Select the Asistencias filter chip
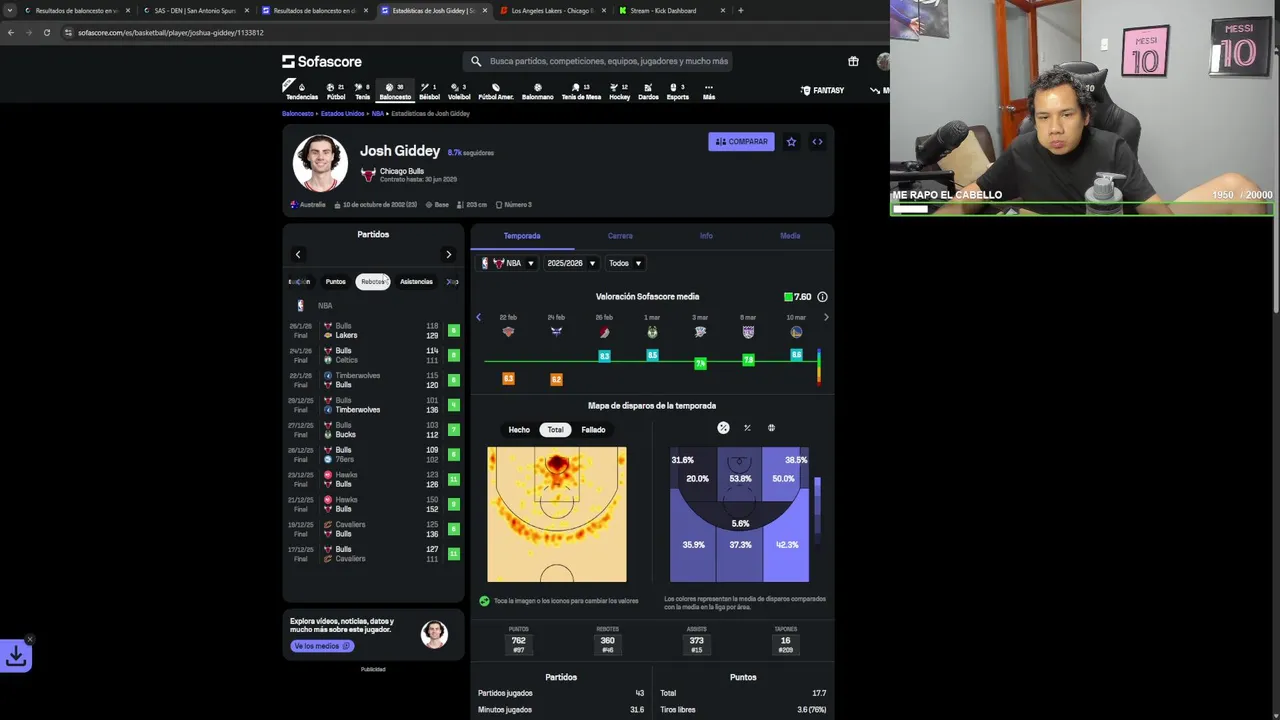 (x=416, y=282)
